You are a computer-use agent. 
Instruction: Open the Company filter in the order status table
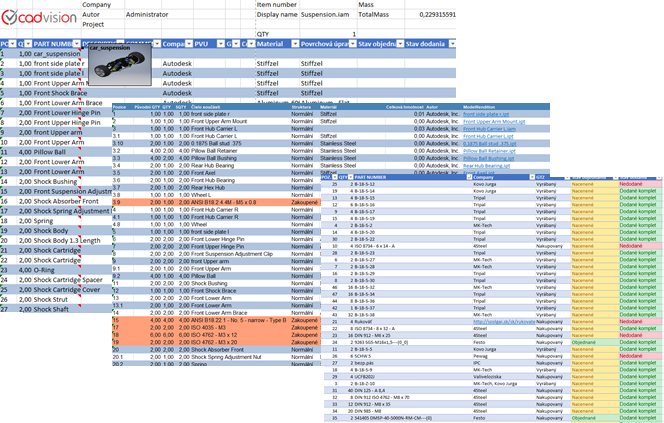coord(532,177)
